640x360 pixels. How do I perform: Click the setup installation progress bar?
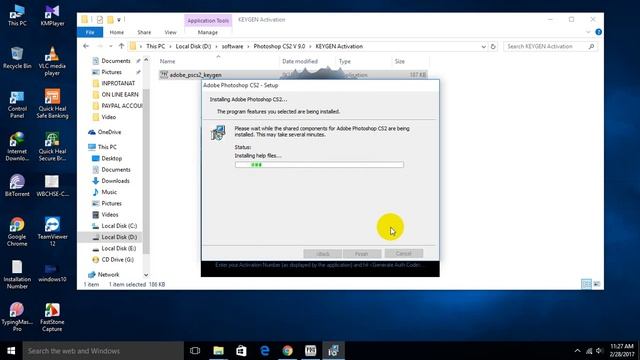[x=319, y=164]
